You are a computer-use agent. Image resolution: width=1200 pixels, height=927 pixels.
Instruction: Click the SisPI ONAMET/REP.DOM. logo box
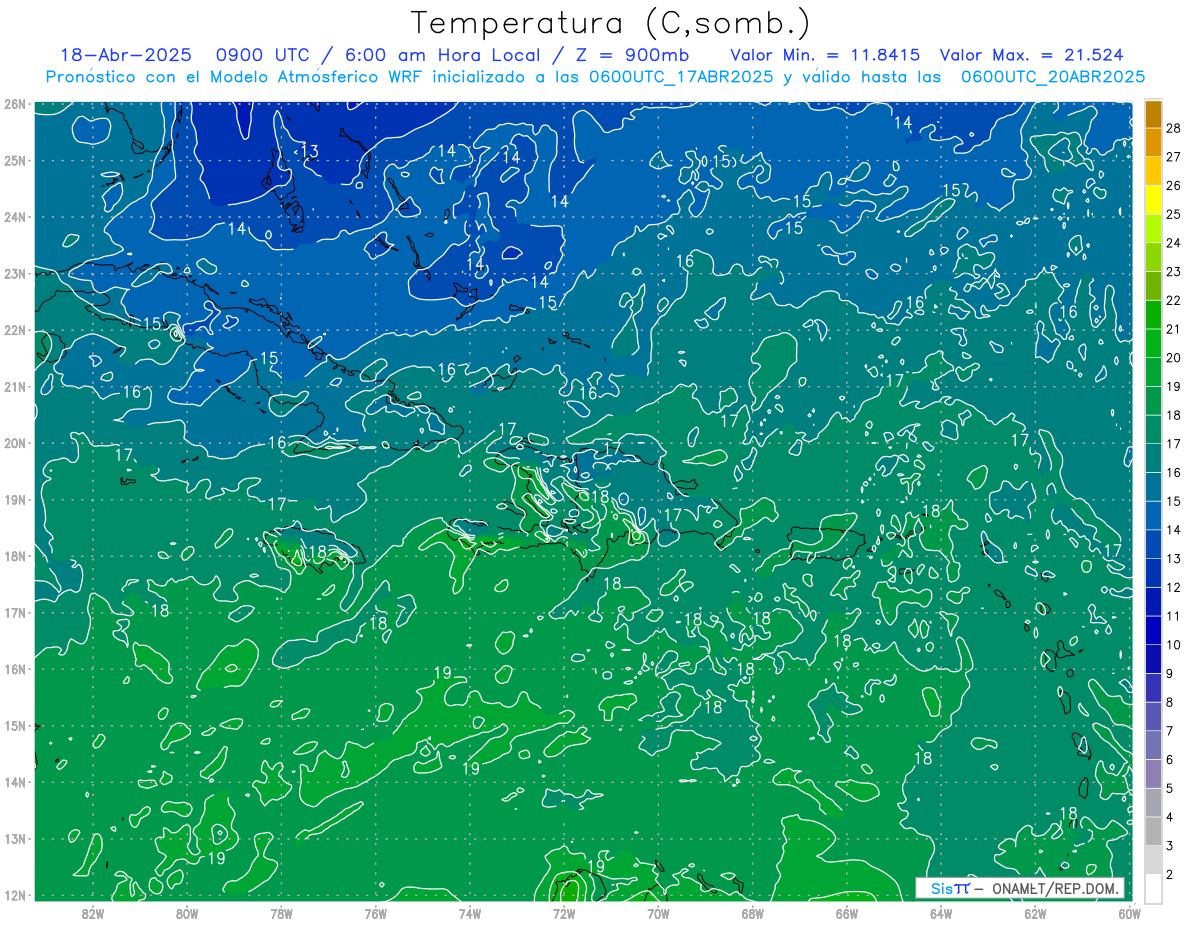pyautogui.click(x=1020, y=888)
